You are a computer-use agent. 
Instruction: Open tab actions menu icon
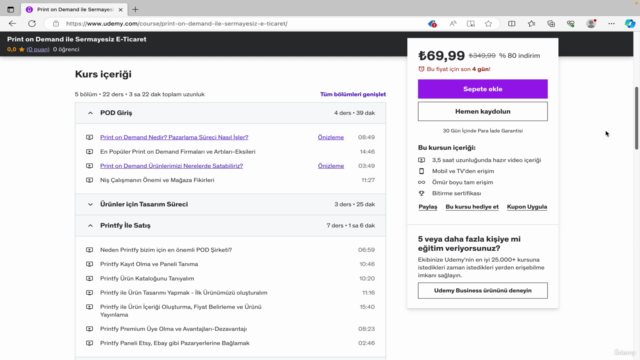pos(11,9)
